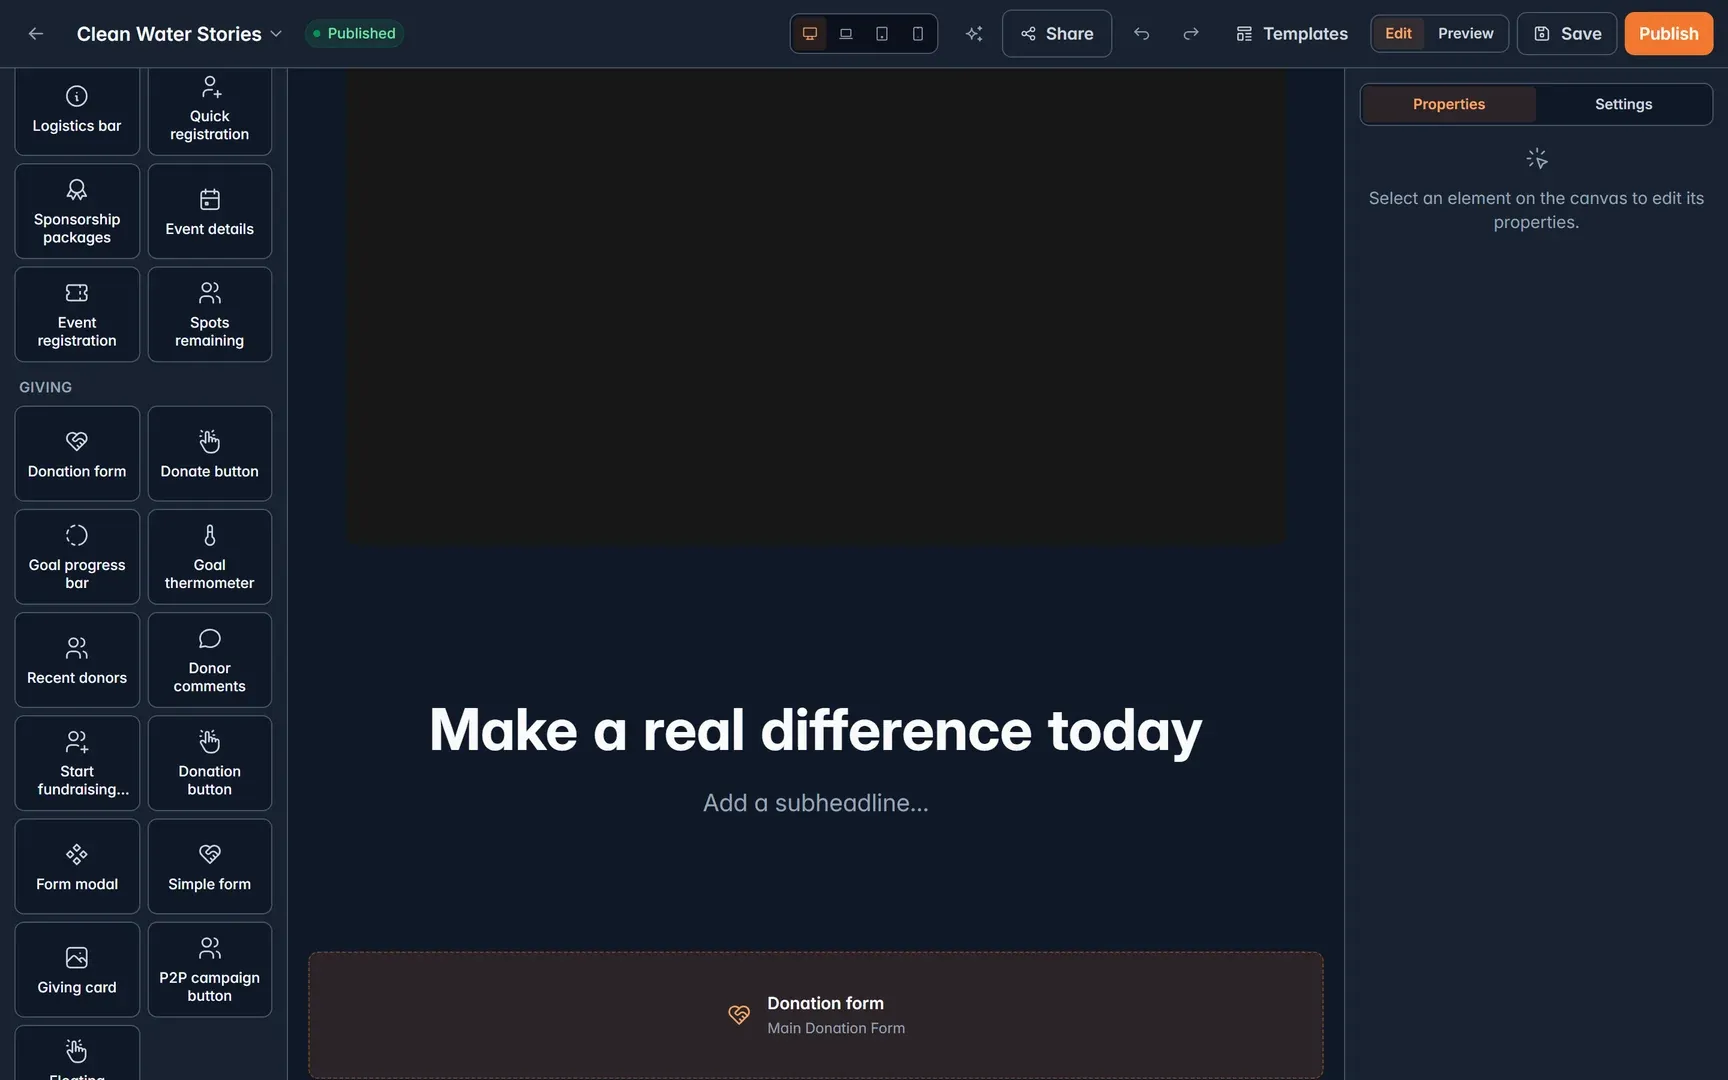Click the Published status badge
Screen dimensions: 1728x1080
click(354, 34)
